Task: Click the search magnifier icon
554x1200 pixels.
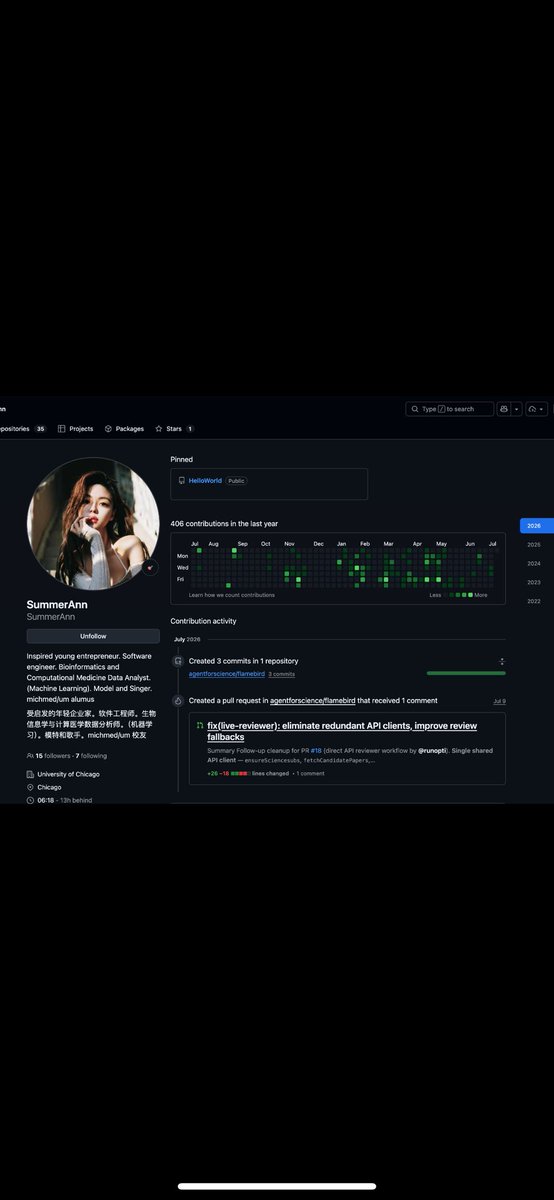Action: pos(414,409)
